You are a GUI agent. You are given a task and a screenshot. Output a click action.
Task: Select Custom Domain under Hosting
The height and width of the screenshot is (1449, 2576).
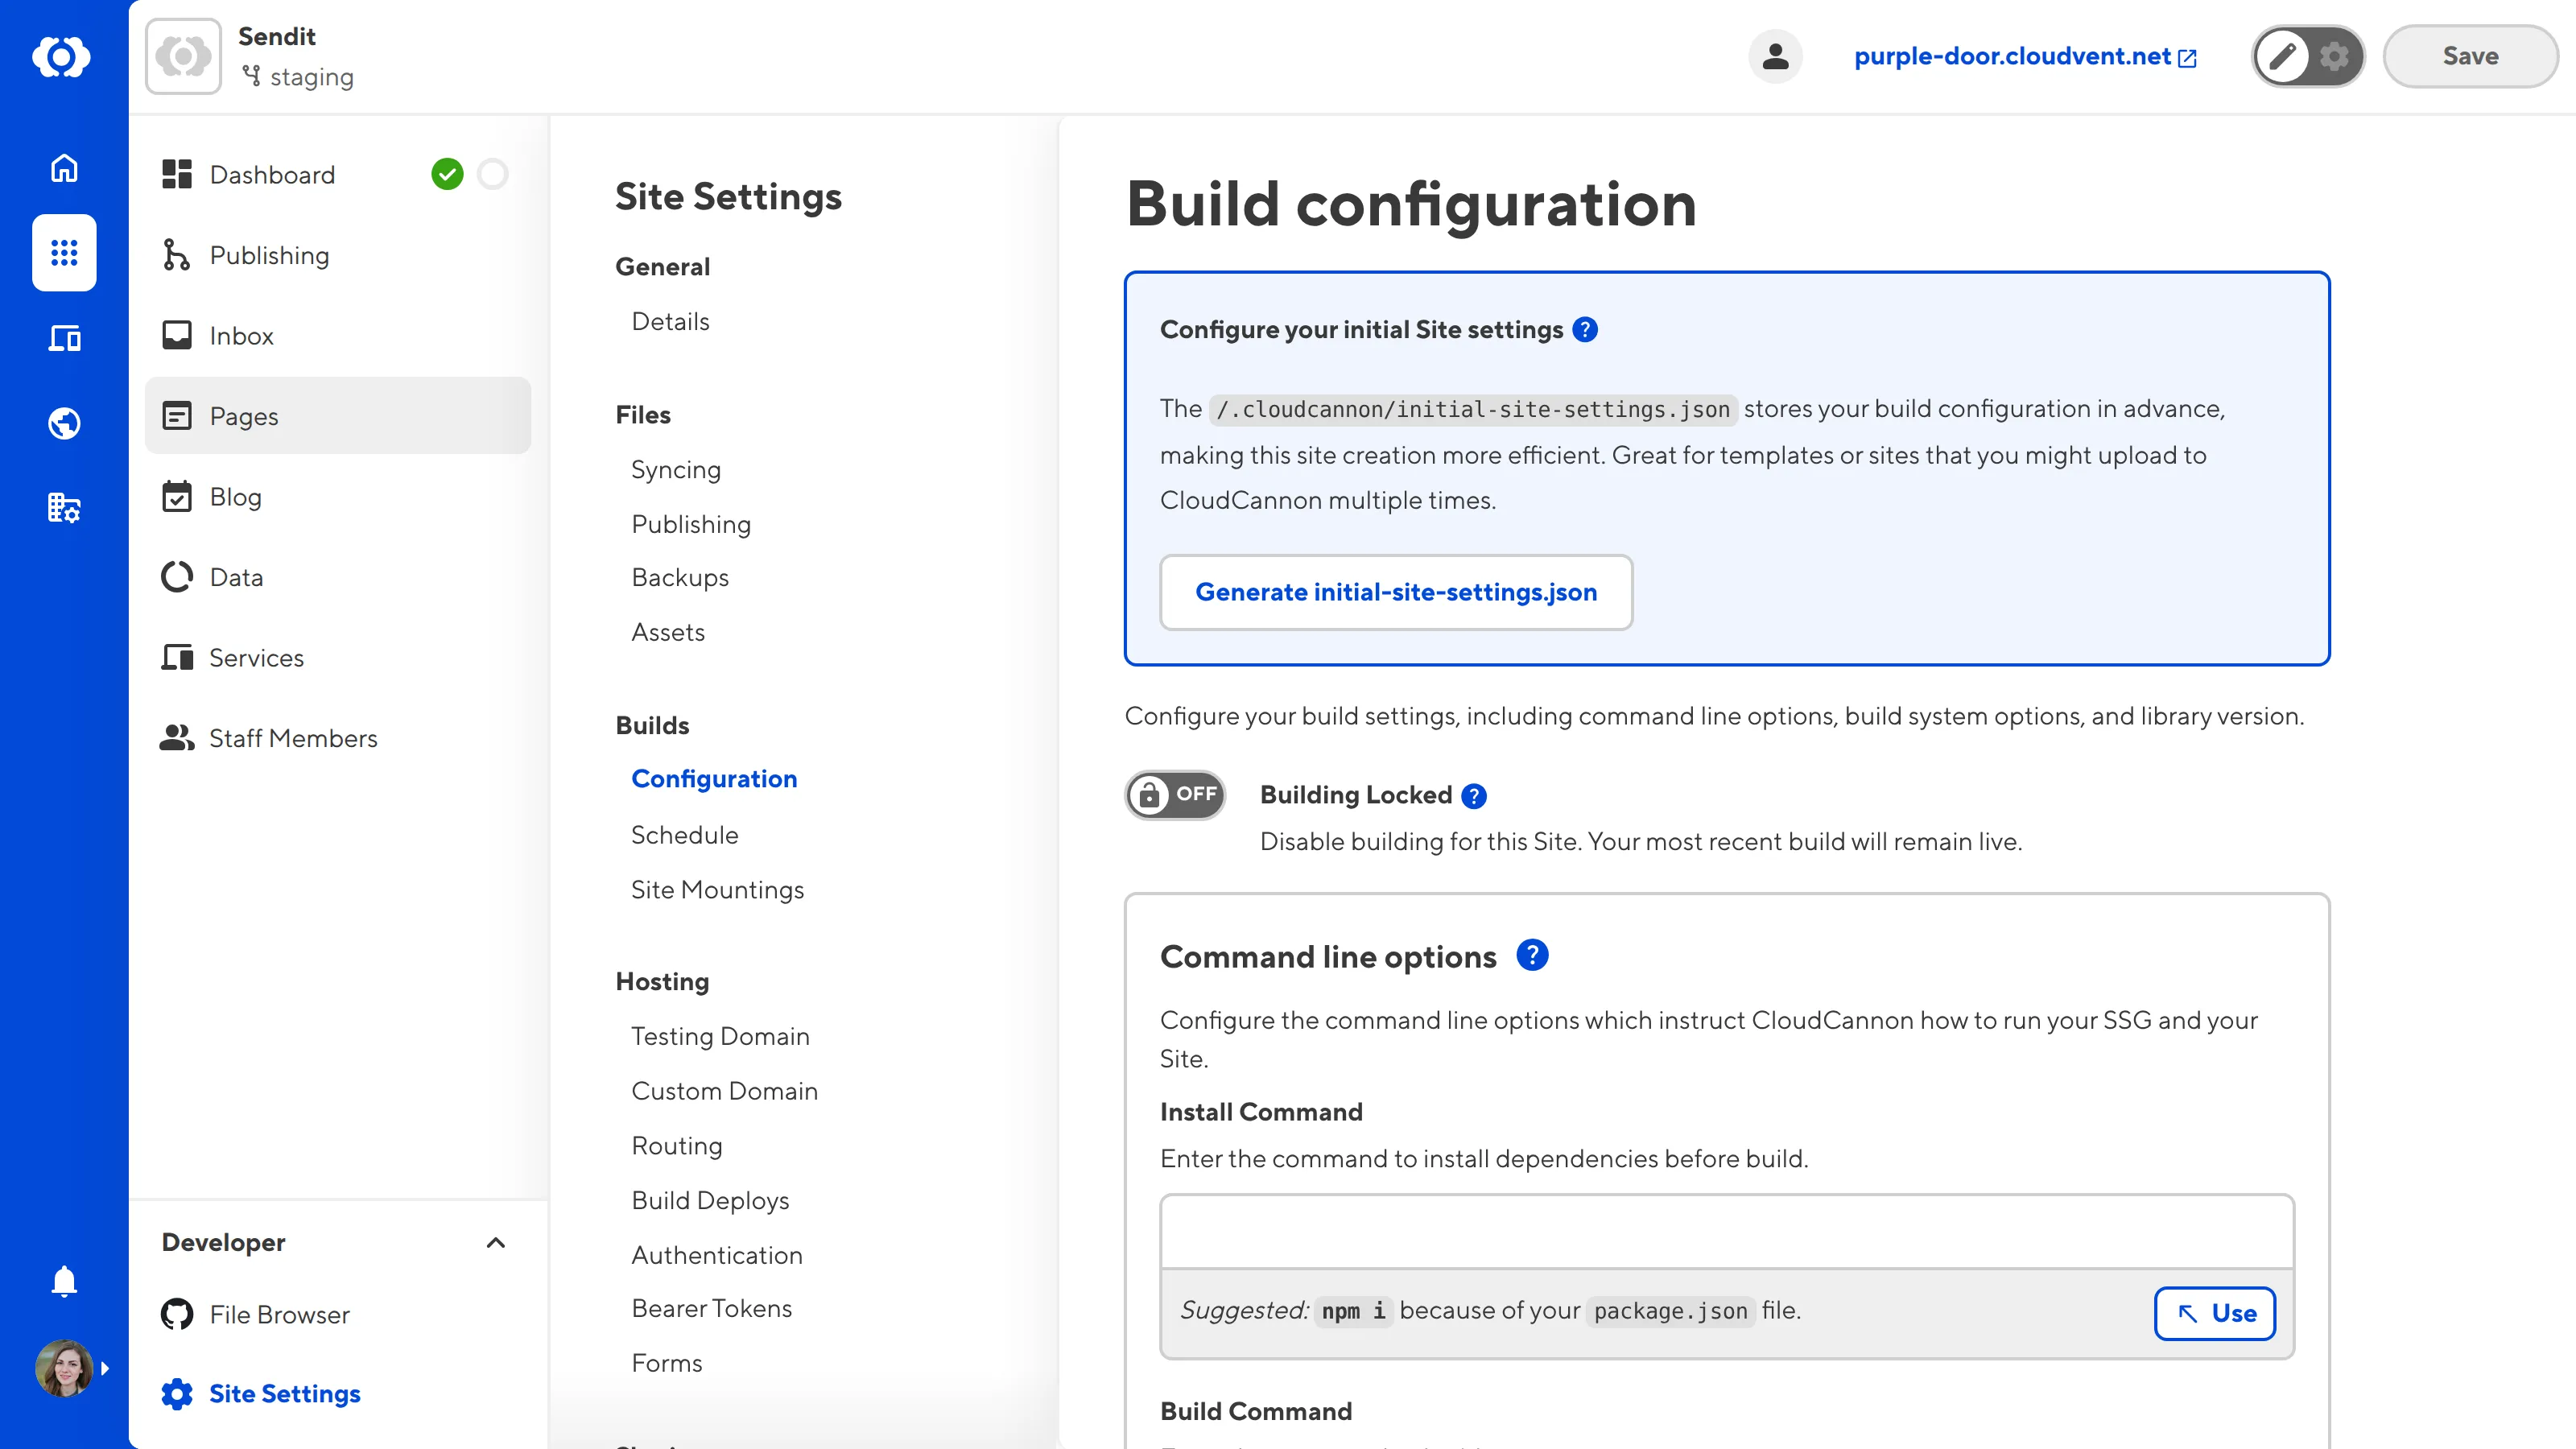pos(724,1090)
